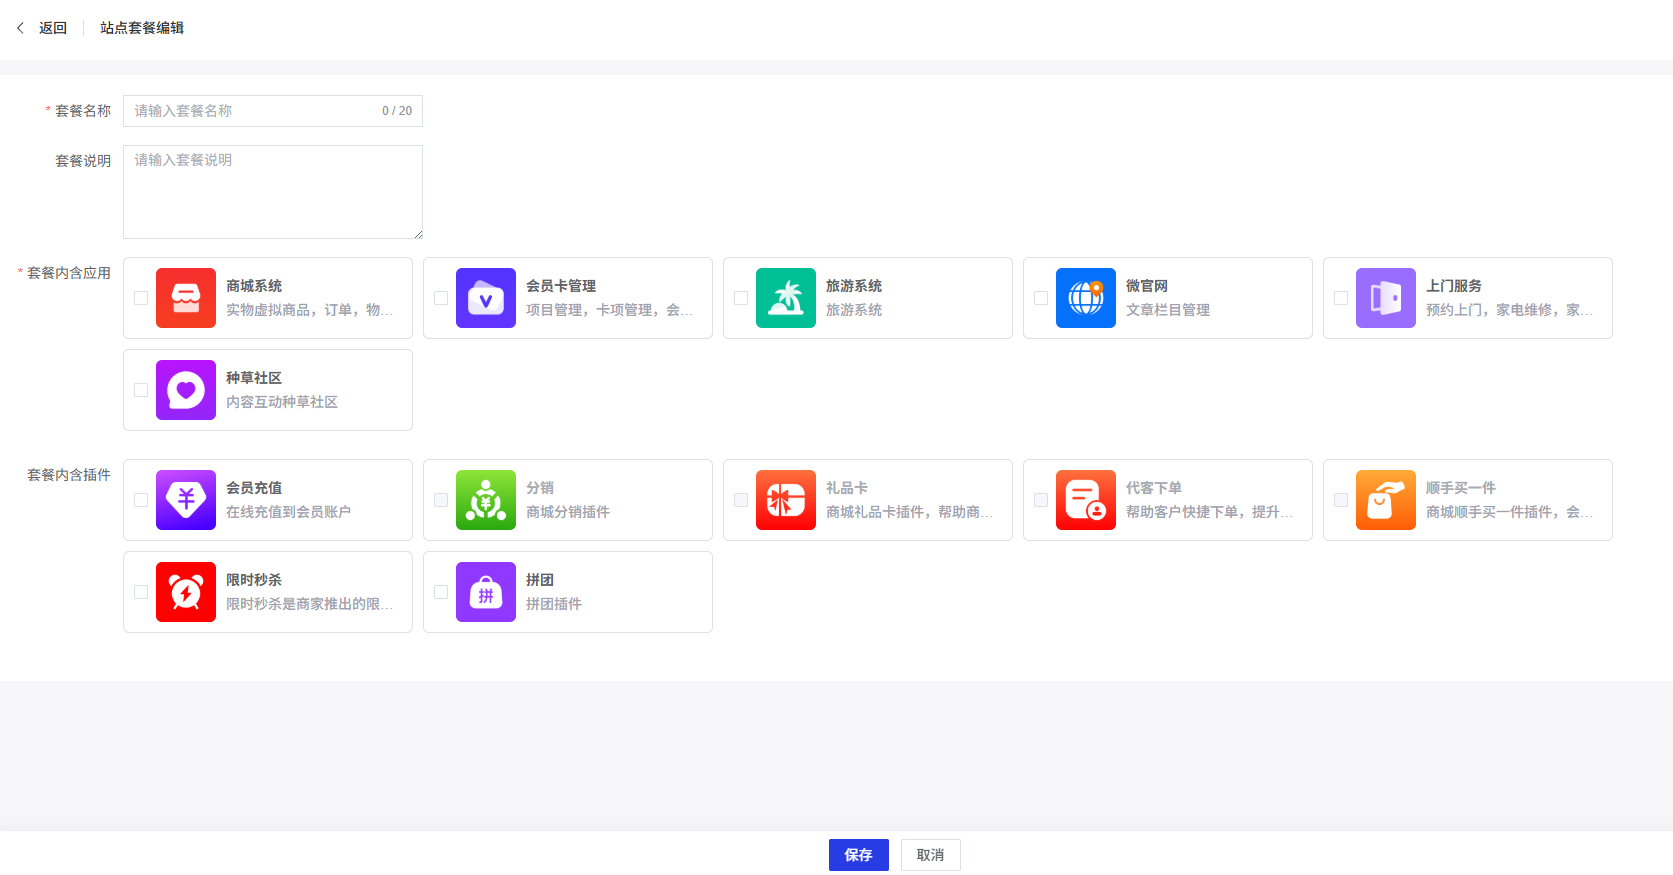Image resolution: width=1673 pixels, height=875 pixels.
Task: Enable the 商城系统 checkbox
Action: tap(141, 298)
